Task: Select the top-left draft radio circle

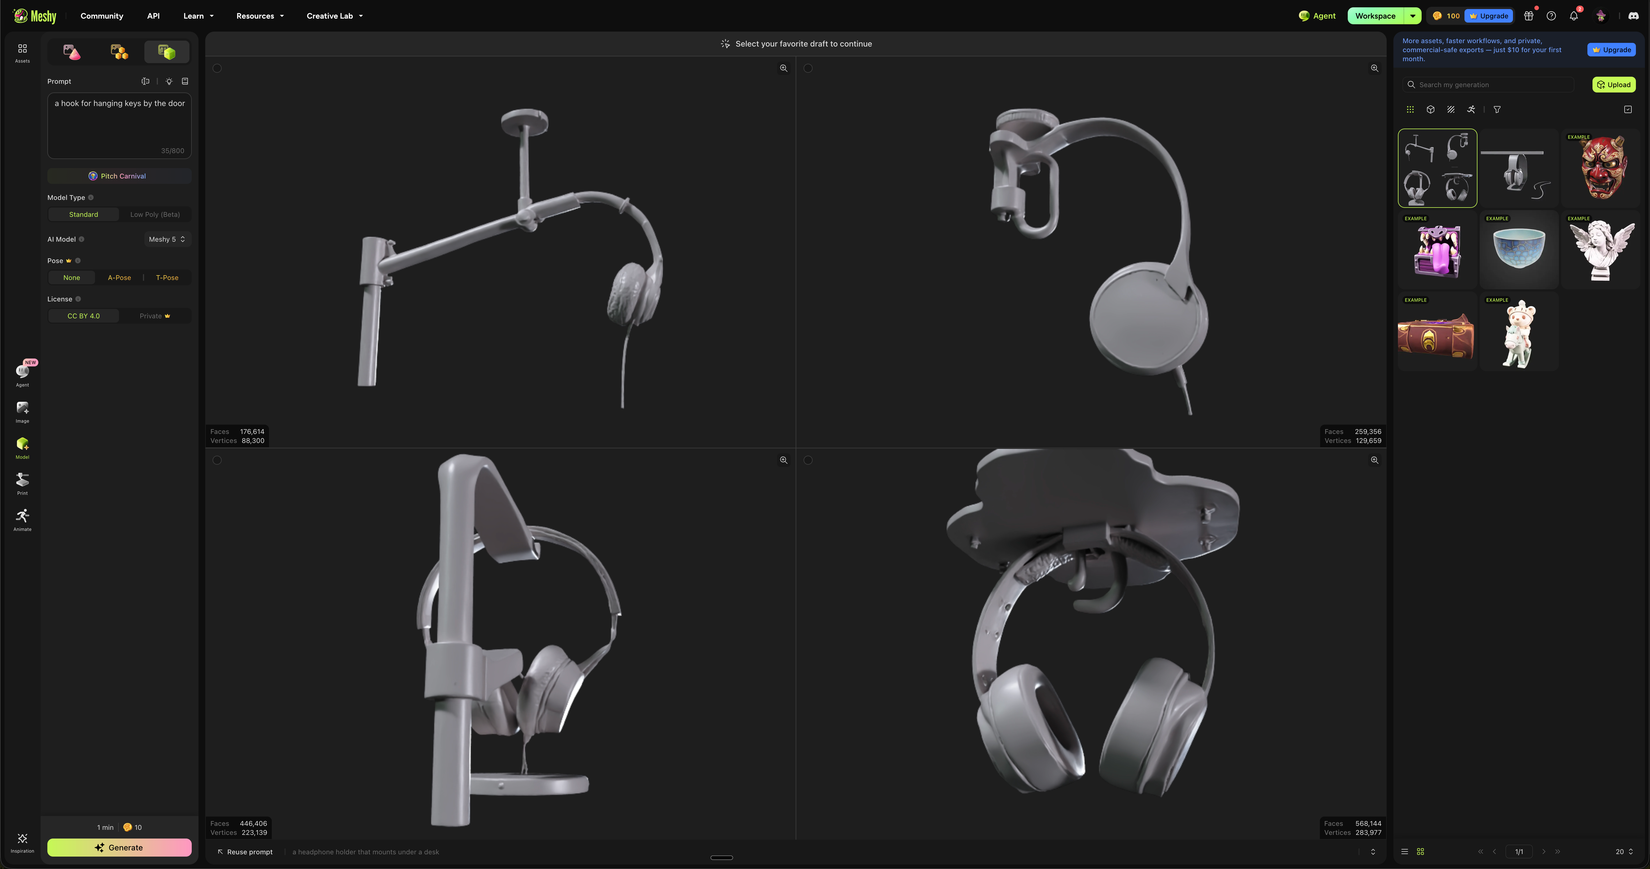Action: pyautogui.click(x=217, y=68)
